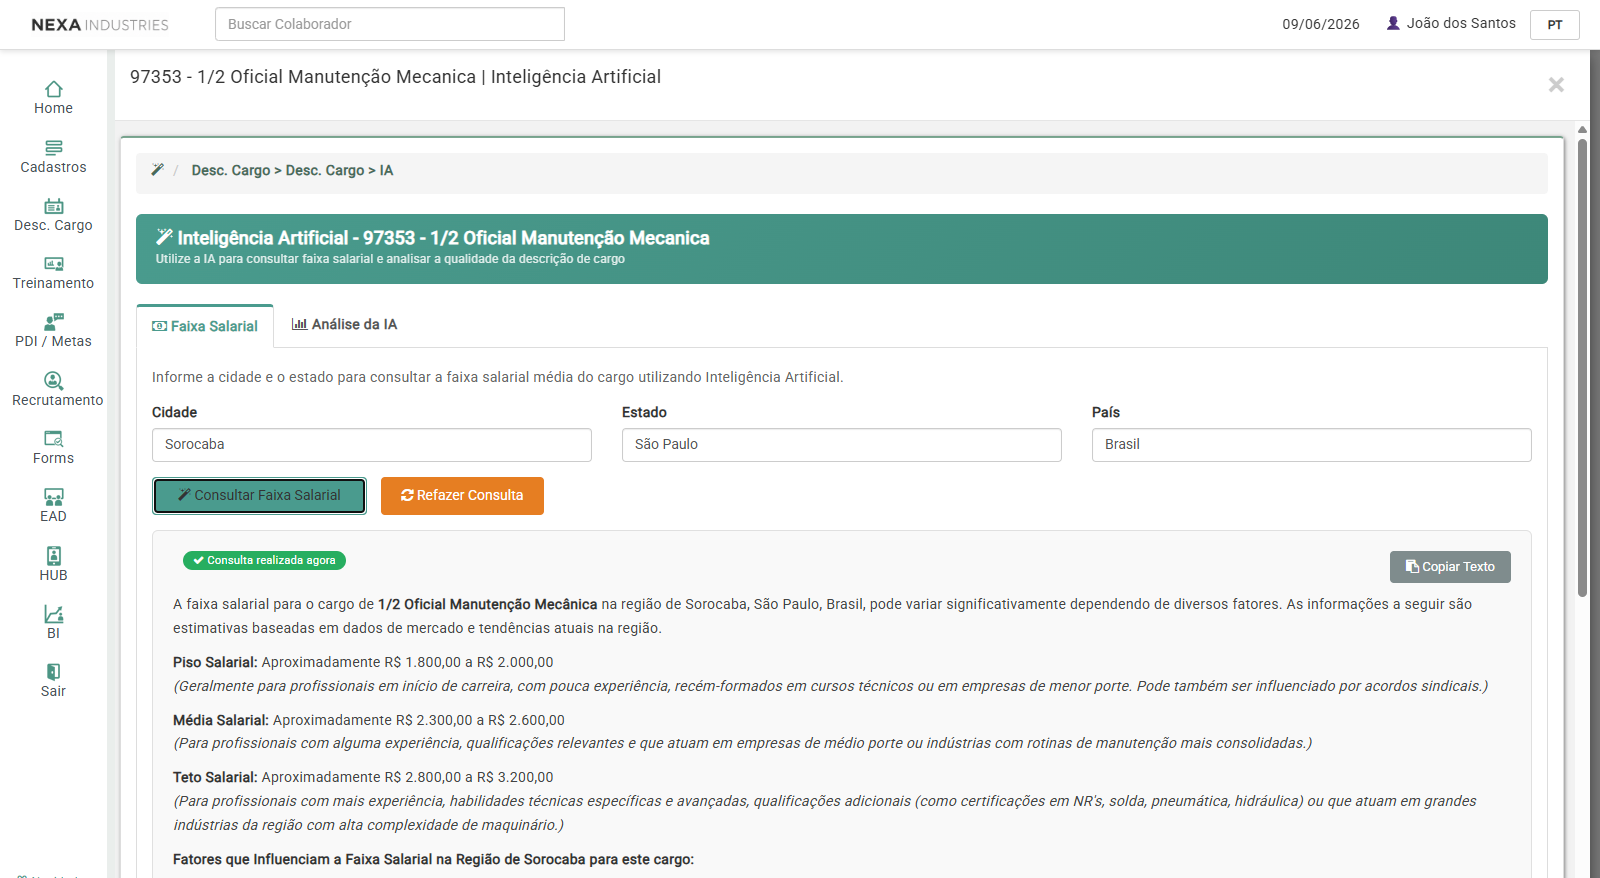The image size is (1600, 878).
Task: Click user profile João dos Santos
Action: [x=1451, y=23]
